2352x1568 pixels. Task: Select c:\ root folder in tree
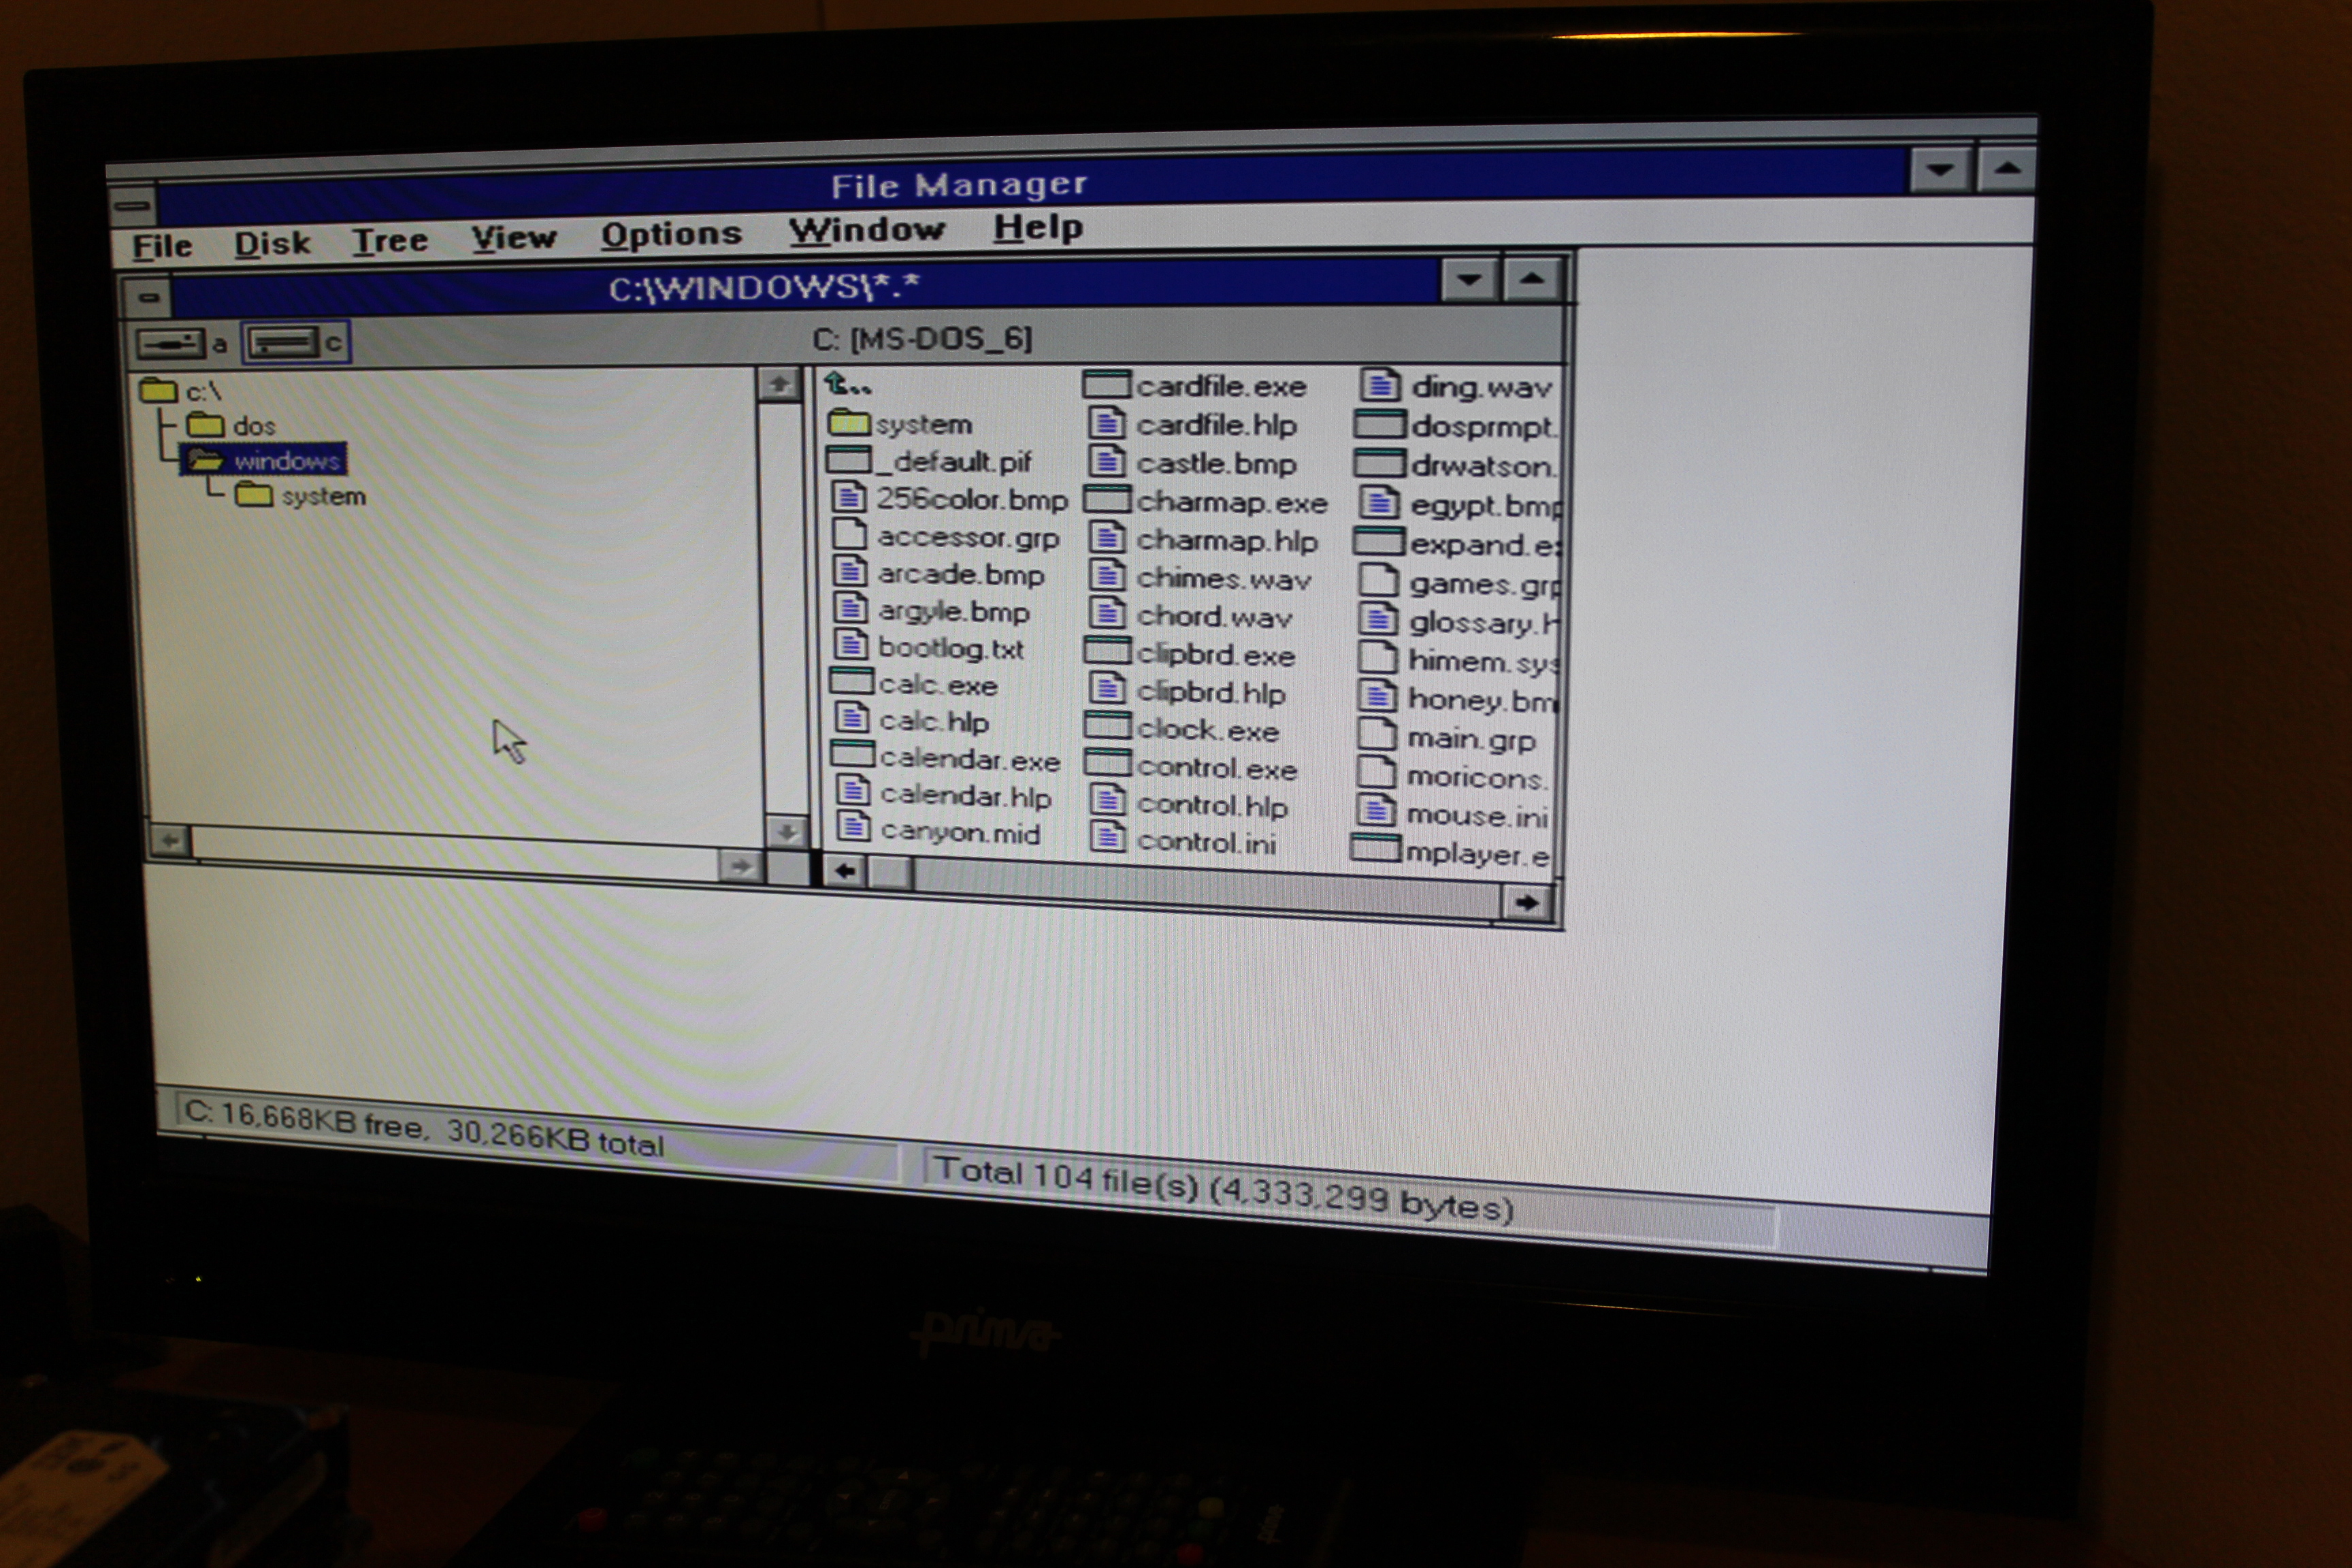coord(180,390)
